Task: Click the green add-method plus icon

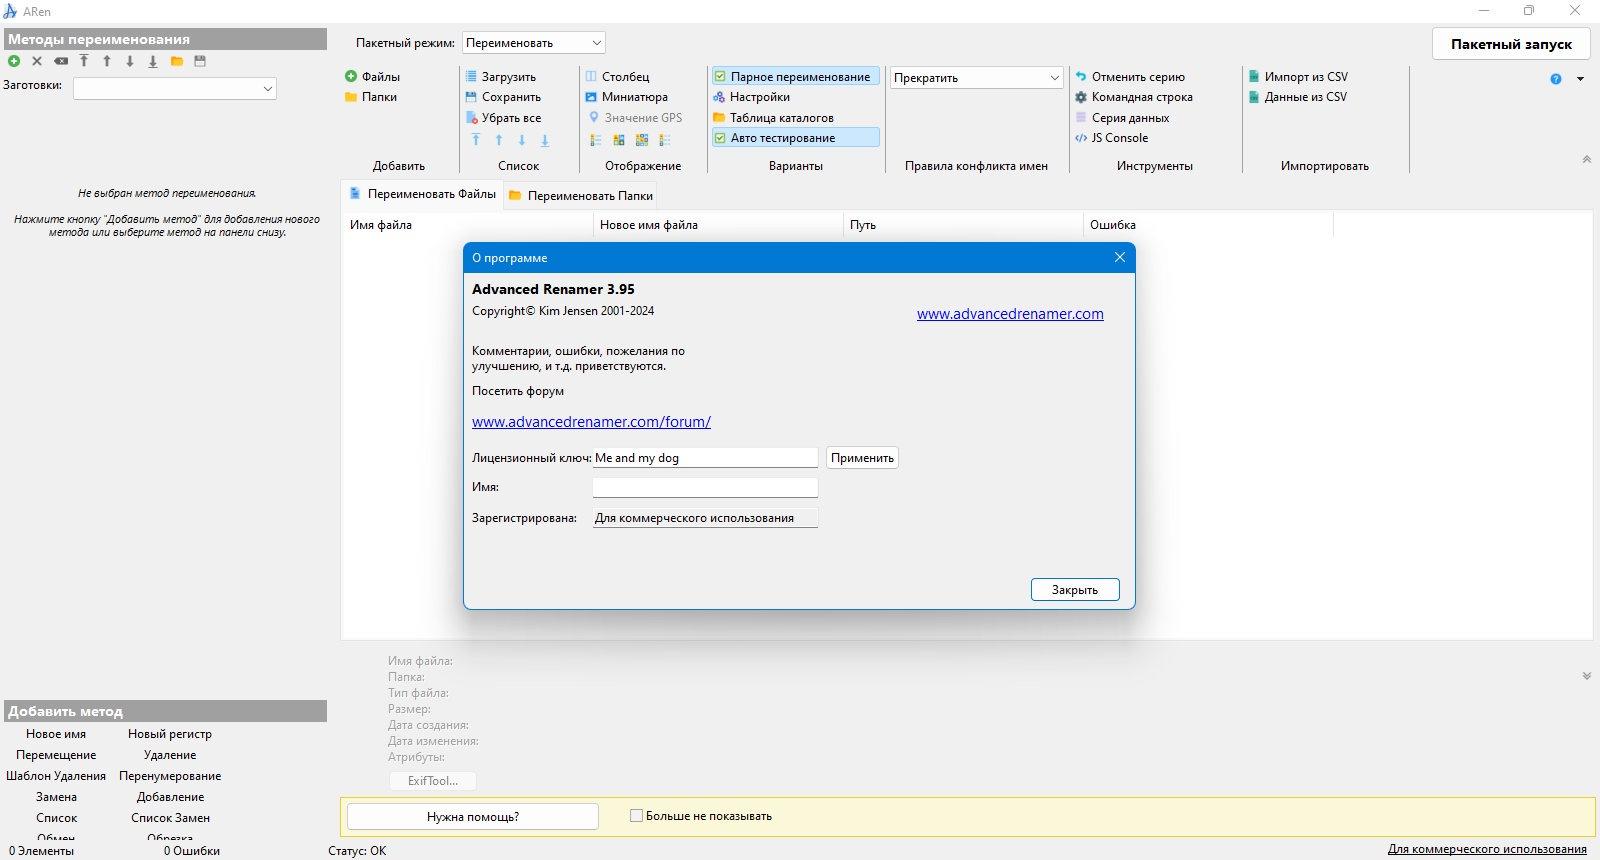Action: [14, 61]
